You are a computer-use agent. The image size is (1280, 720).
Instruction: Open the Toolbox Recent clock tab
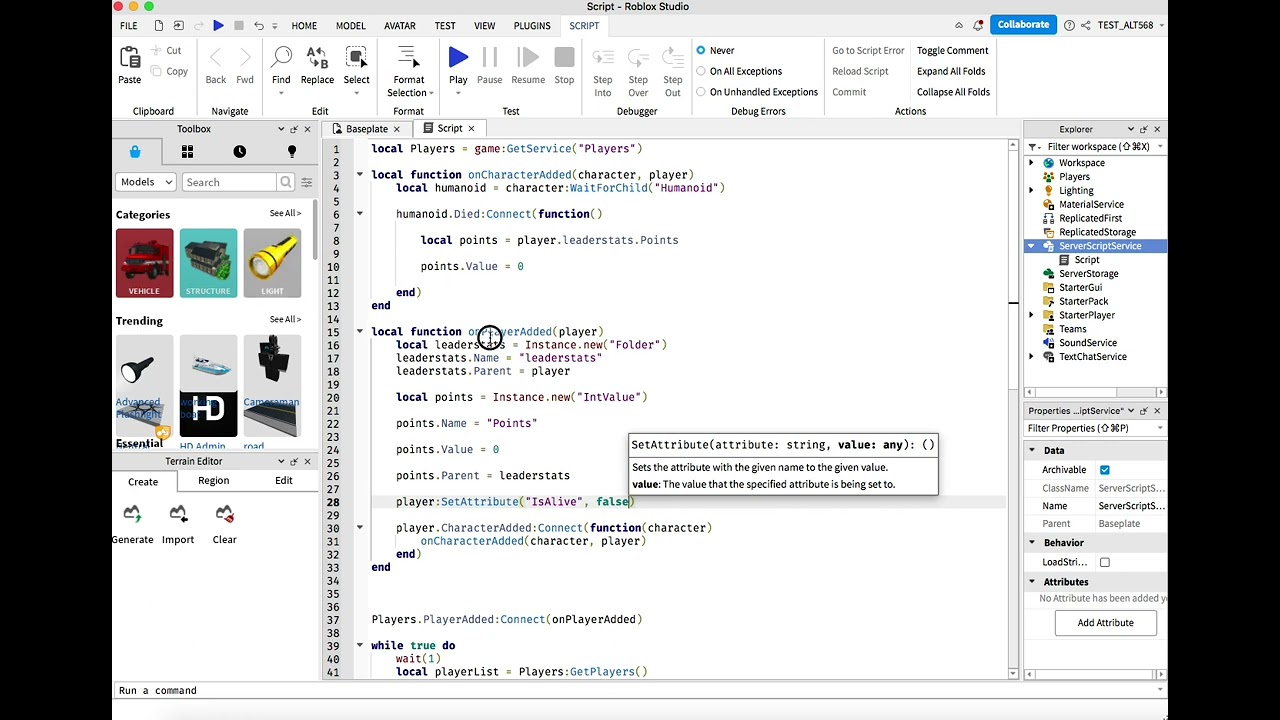tap(239, 152)
